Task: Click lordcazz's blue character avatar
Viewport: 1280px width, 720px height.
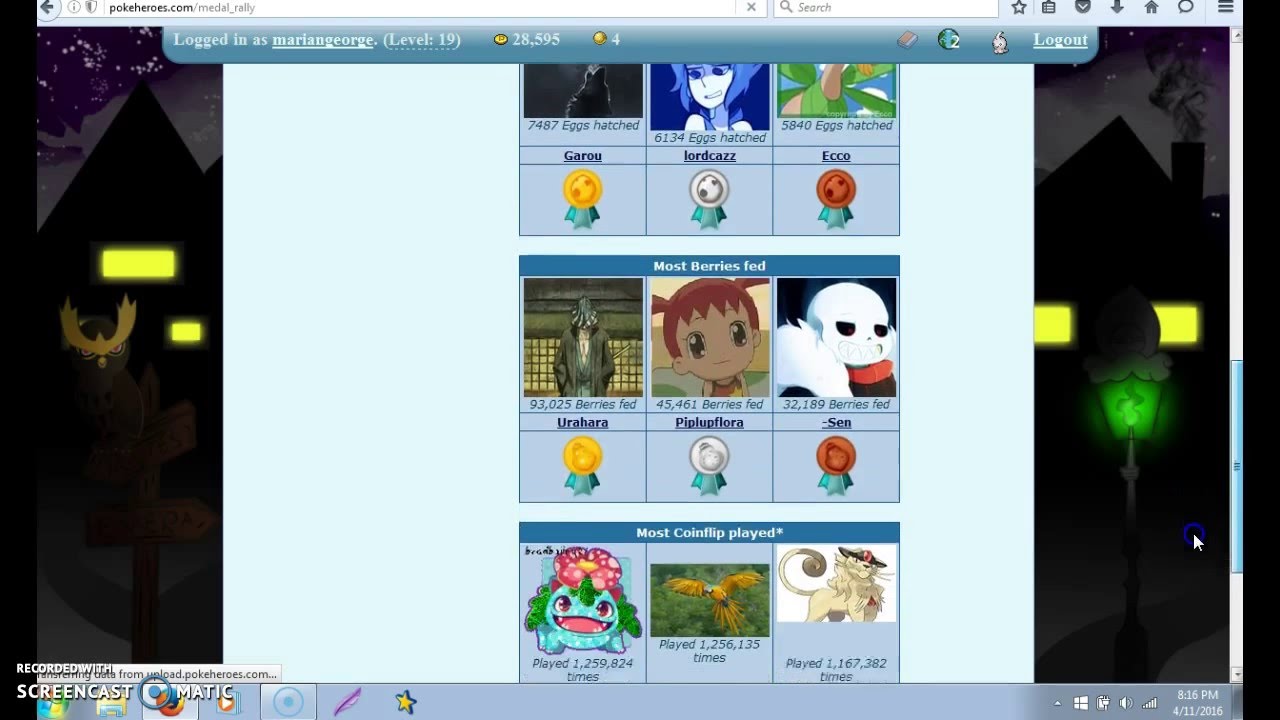Action: 710,96
